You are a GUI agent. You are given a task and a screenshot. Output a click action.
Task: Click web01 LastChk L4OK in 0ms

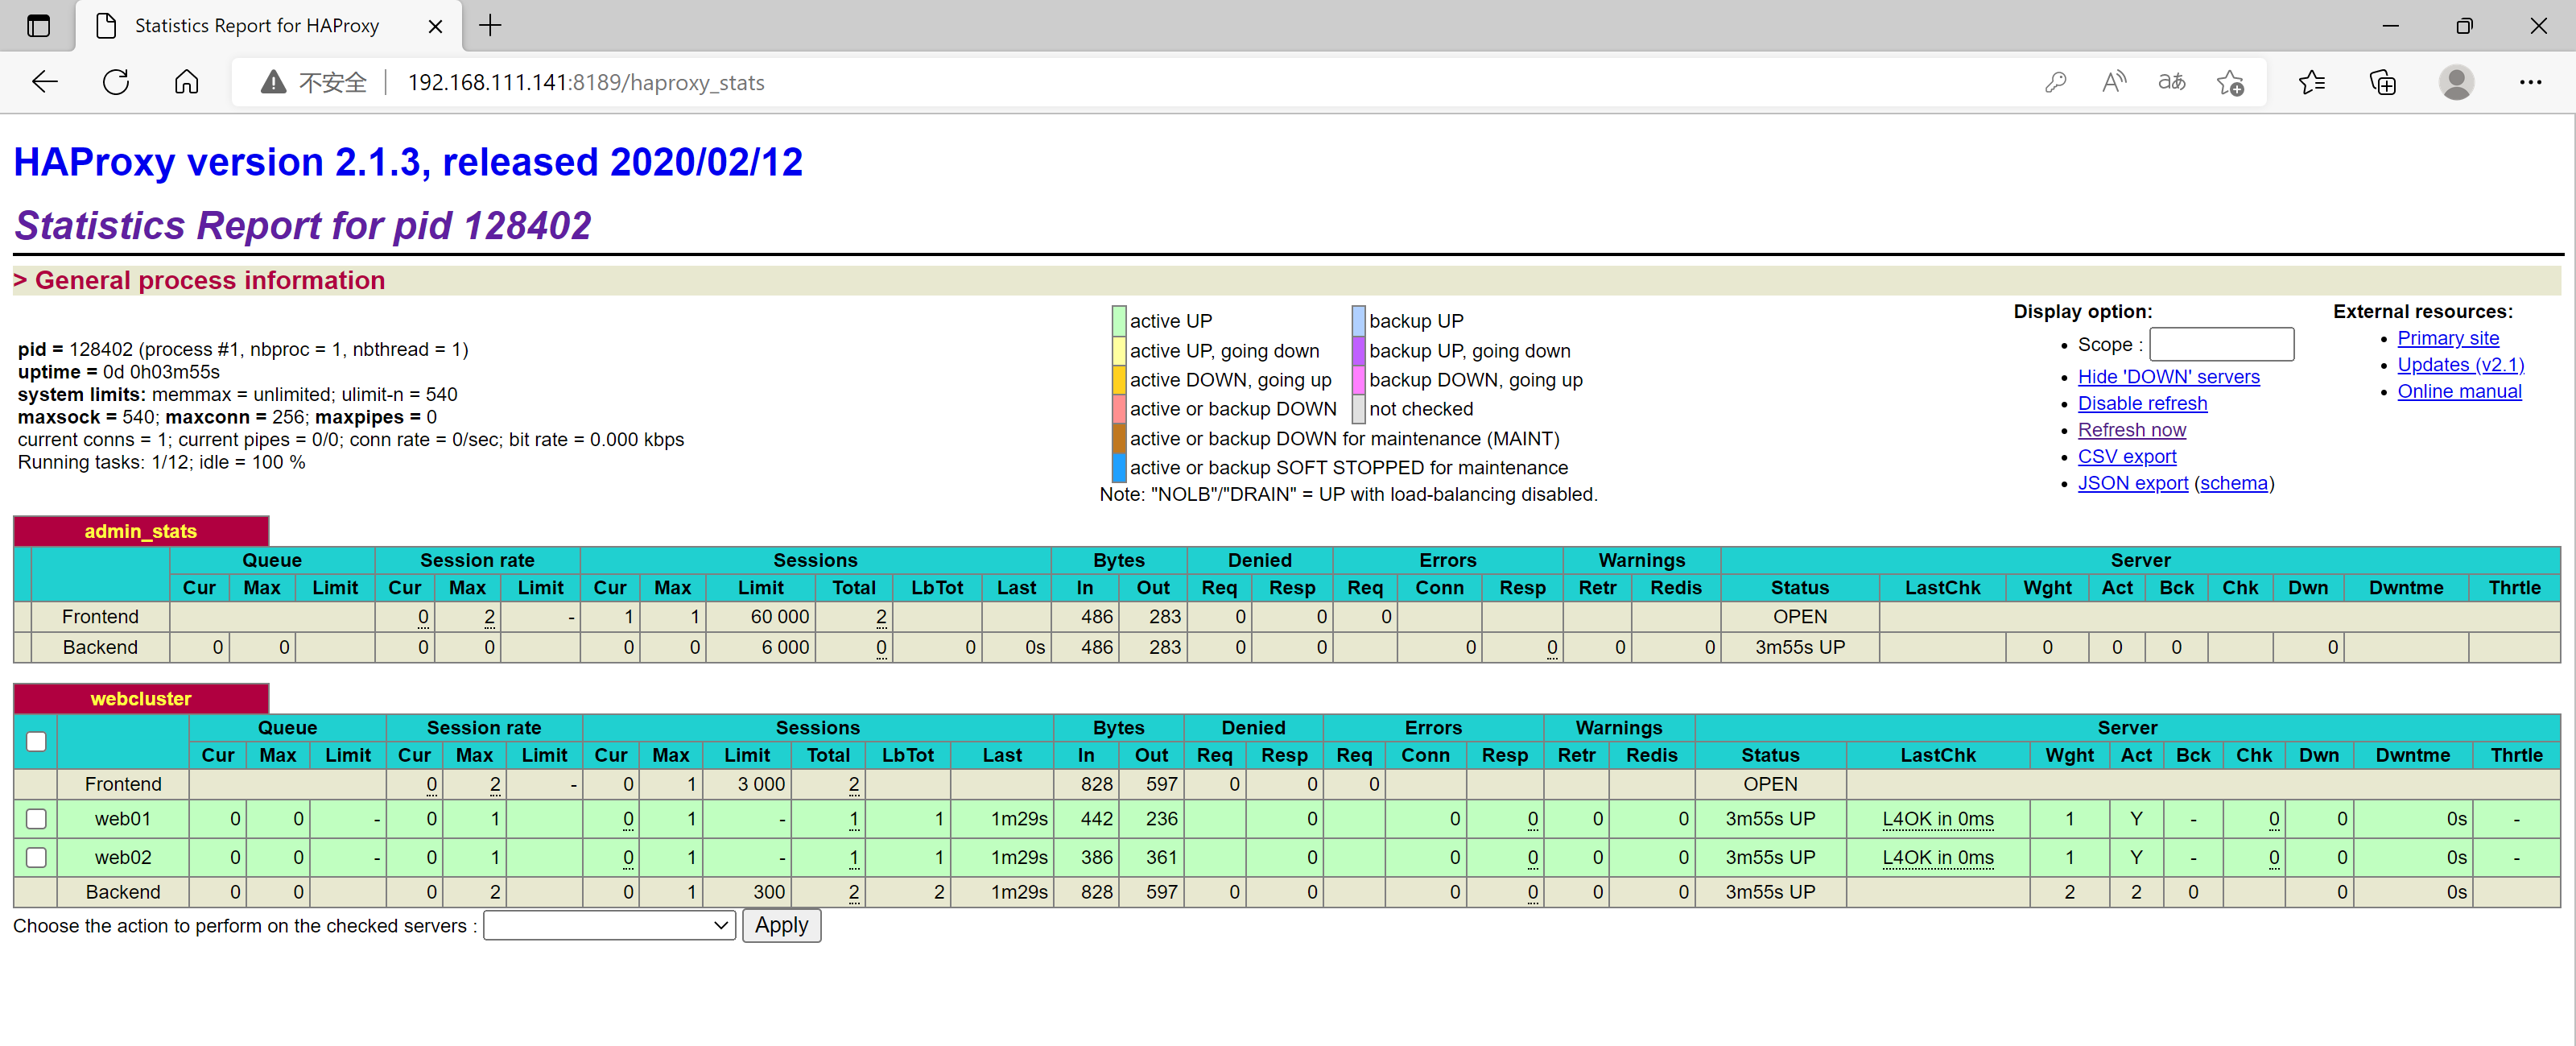1937,819
